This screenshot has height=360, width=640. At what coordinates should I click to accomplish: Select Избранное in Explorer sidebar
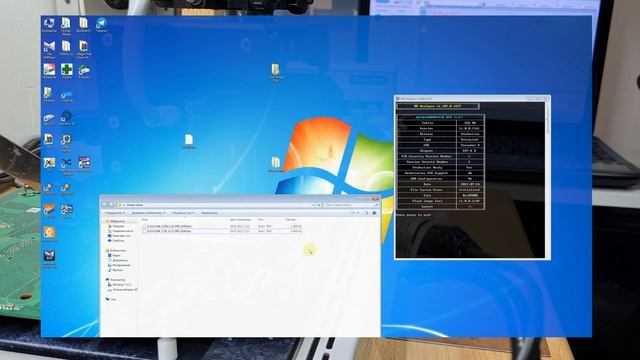point(116,221)
